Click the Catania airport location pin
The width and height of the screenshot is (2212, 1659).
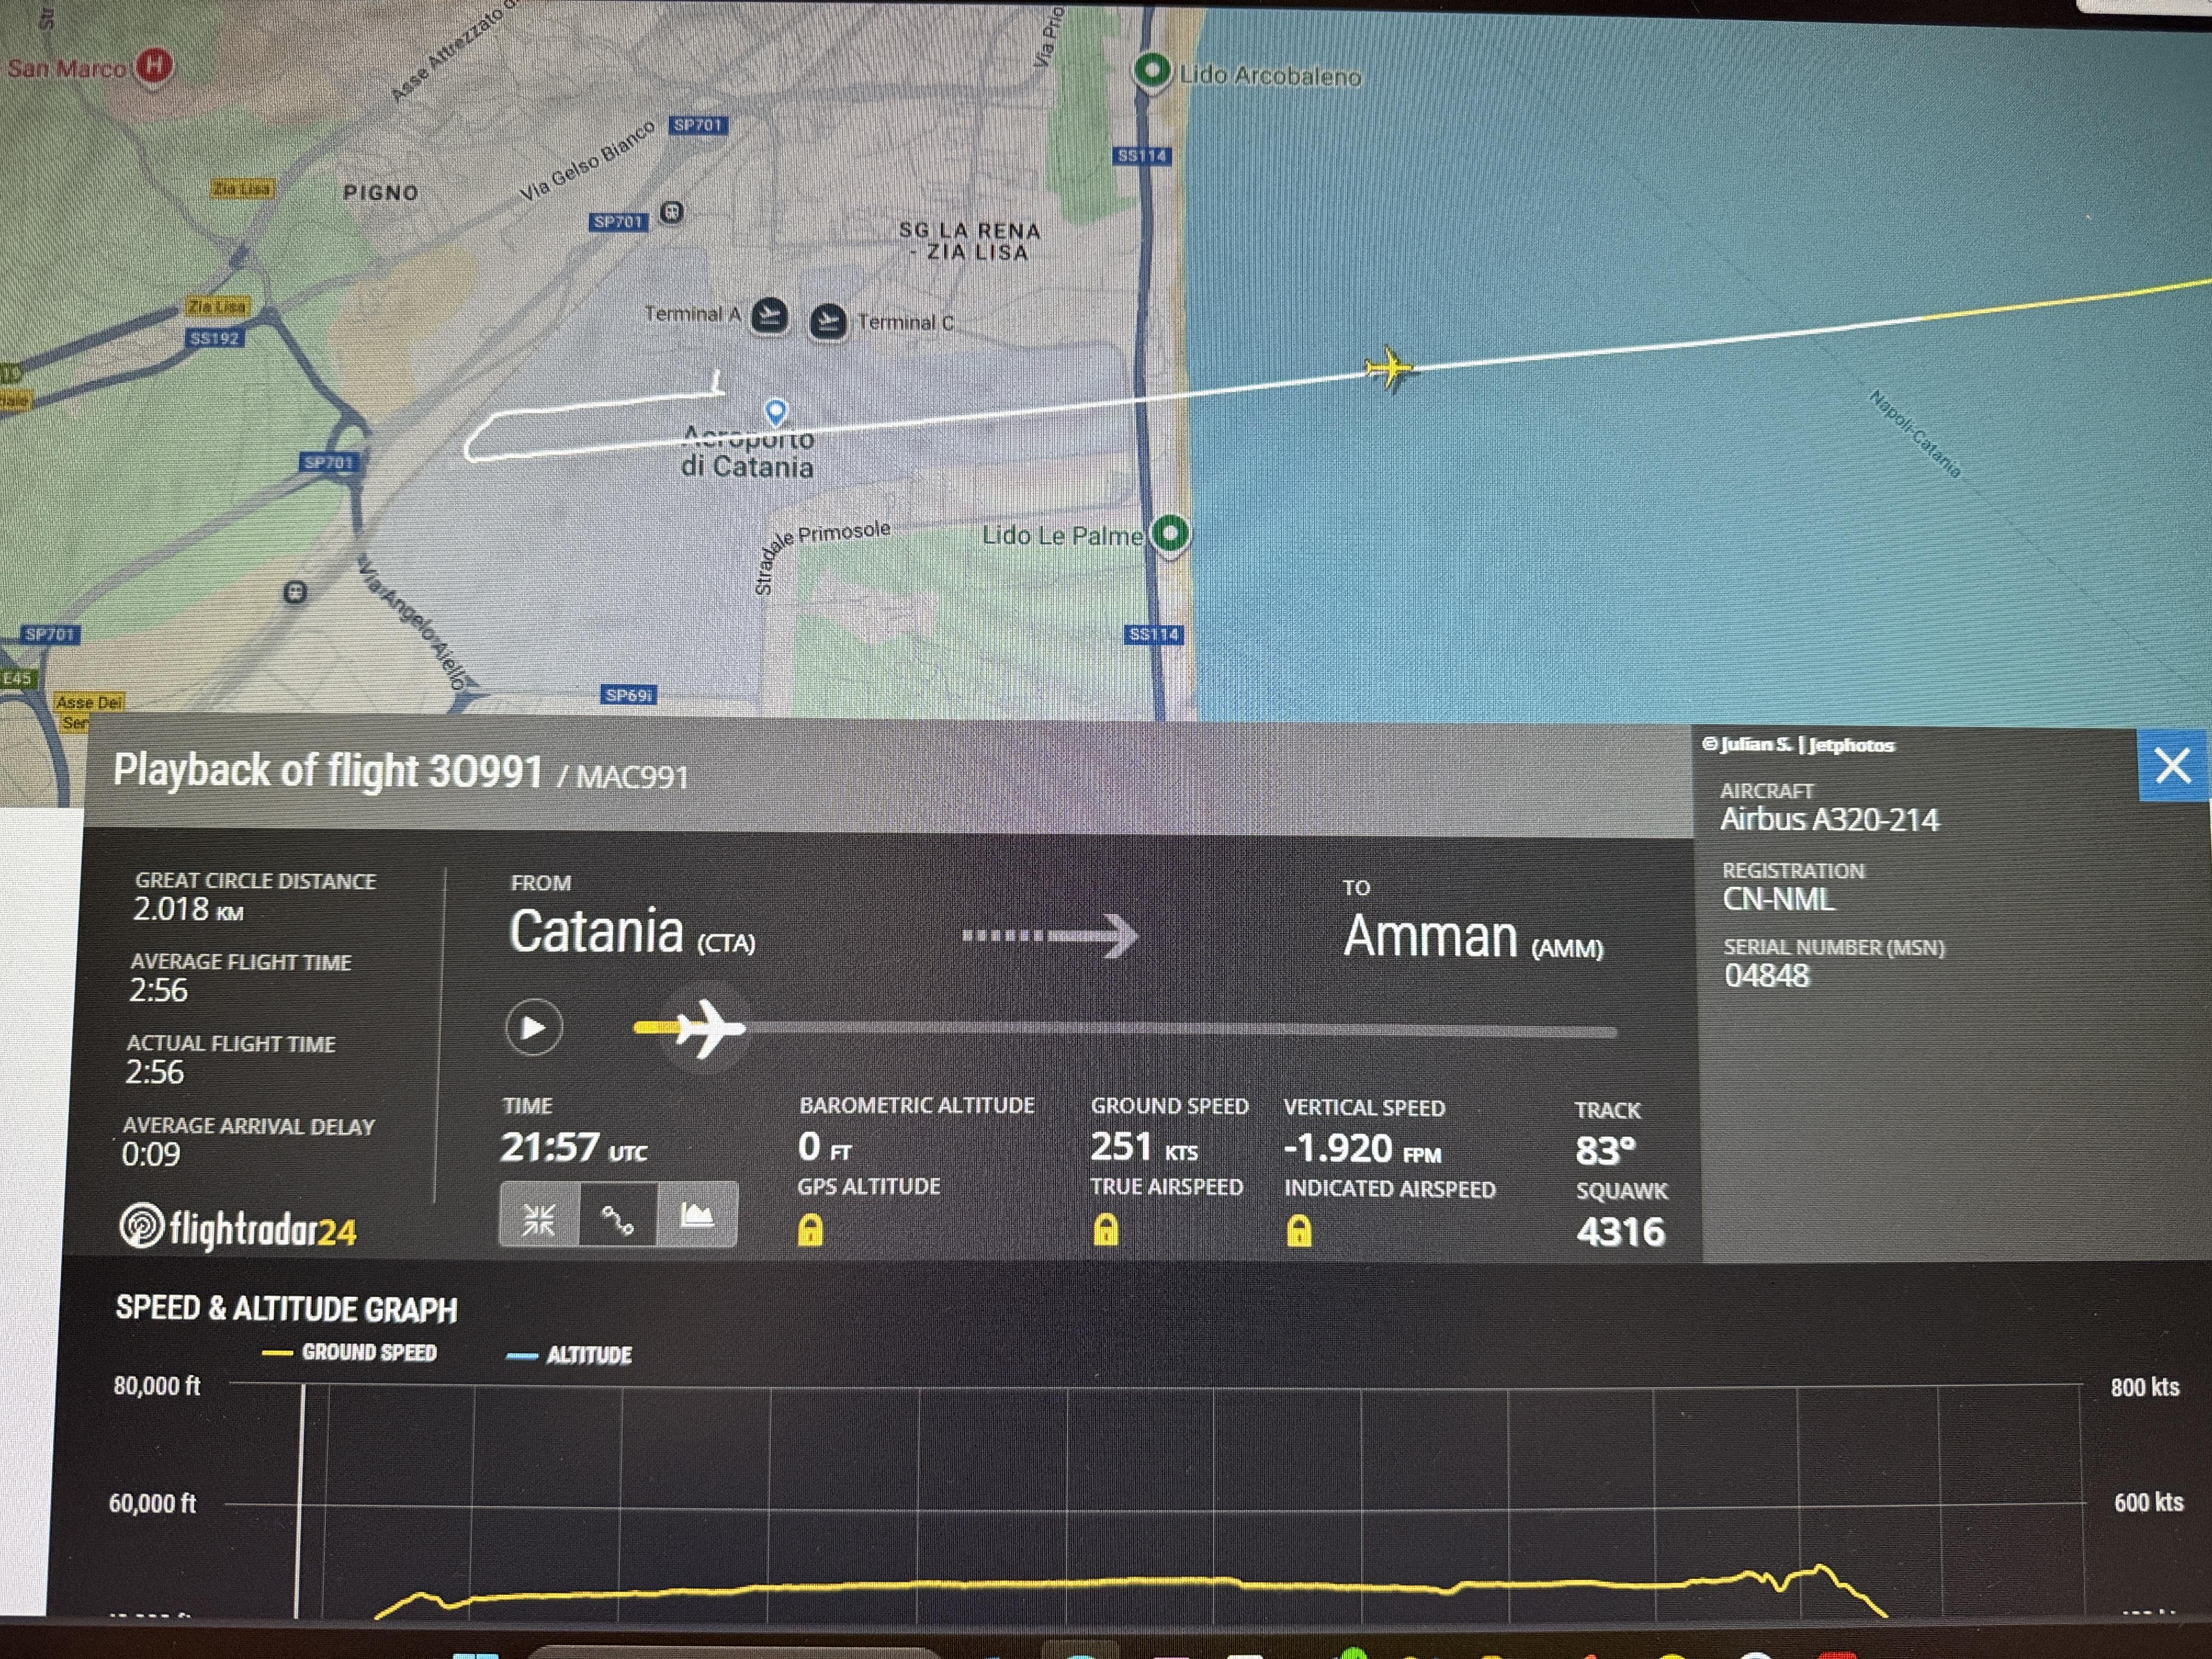(x=776, y=410)
